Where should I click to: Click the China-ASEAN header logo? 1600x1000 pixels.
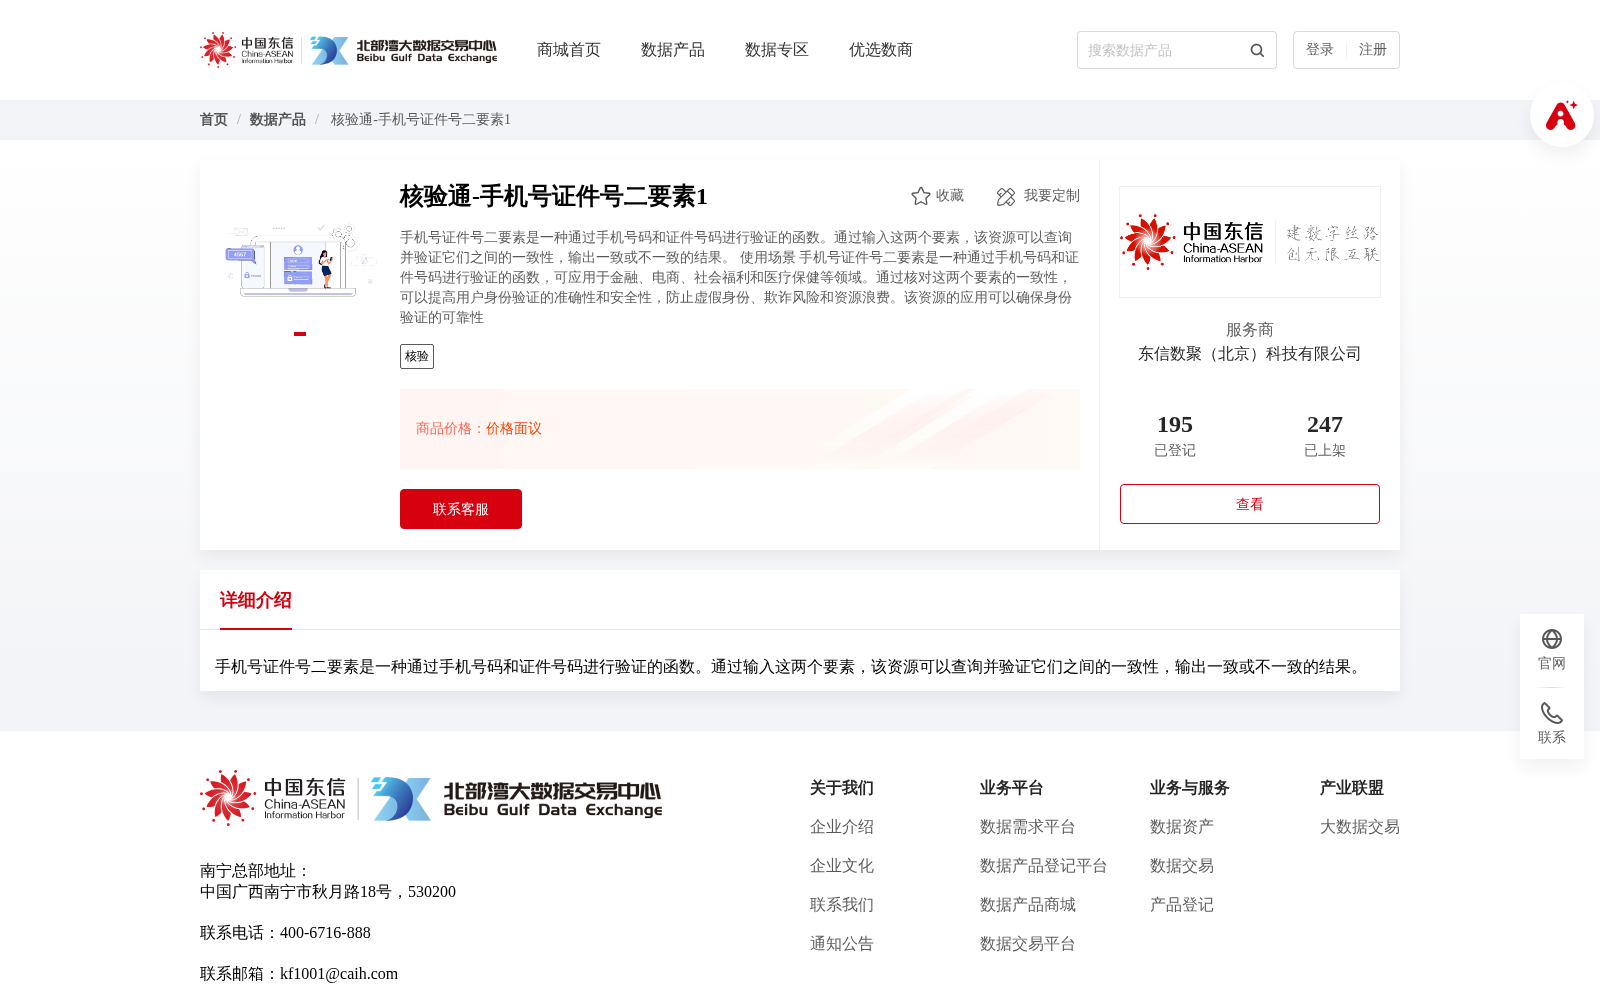point(247,50)
